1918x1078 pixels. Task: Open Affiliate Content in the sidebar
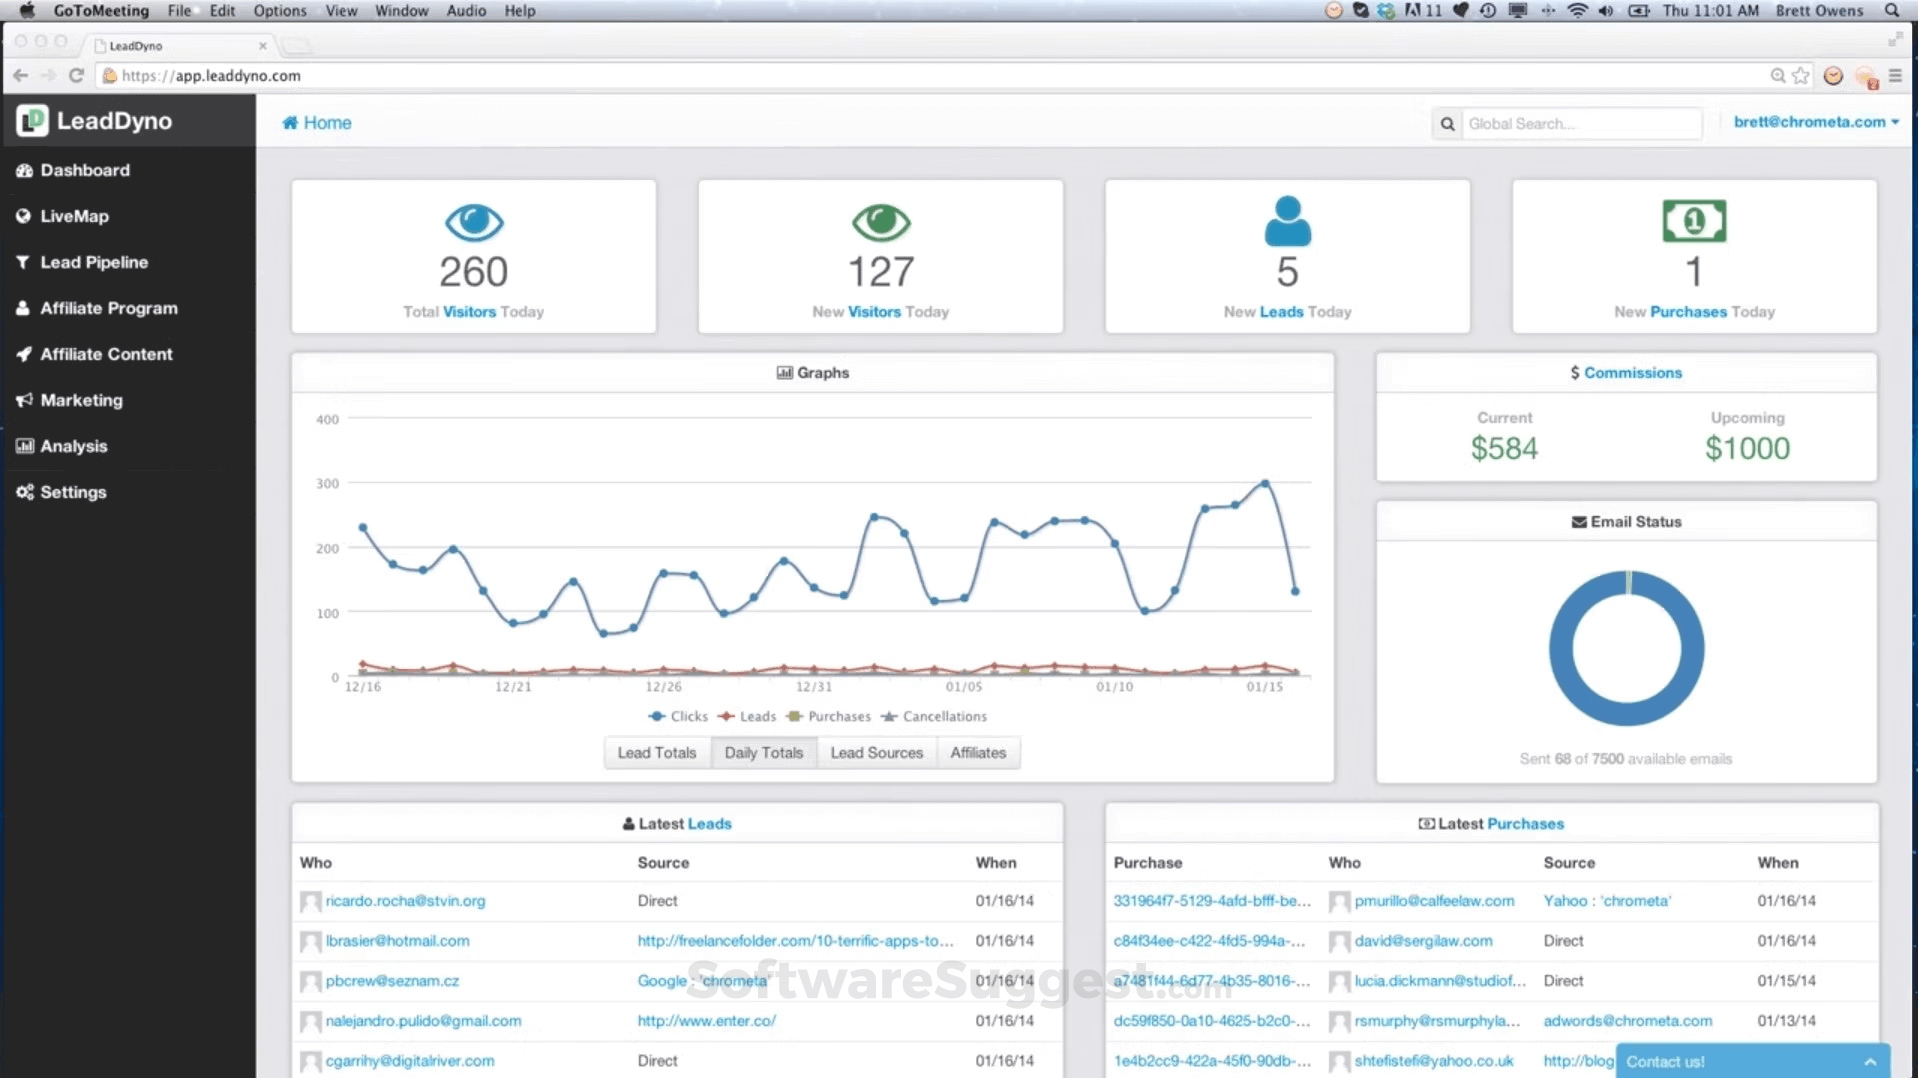[105, 353]
